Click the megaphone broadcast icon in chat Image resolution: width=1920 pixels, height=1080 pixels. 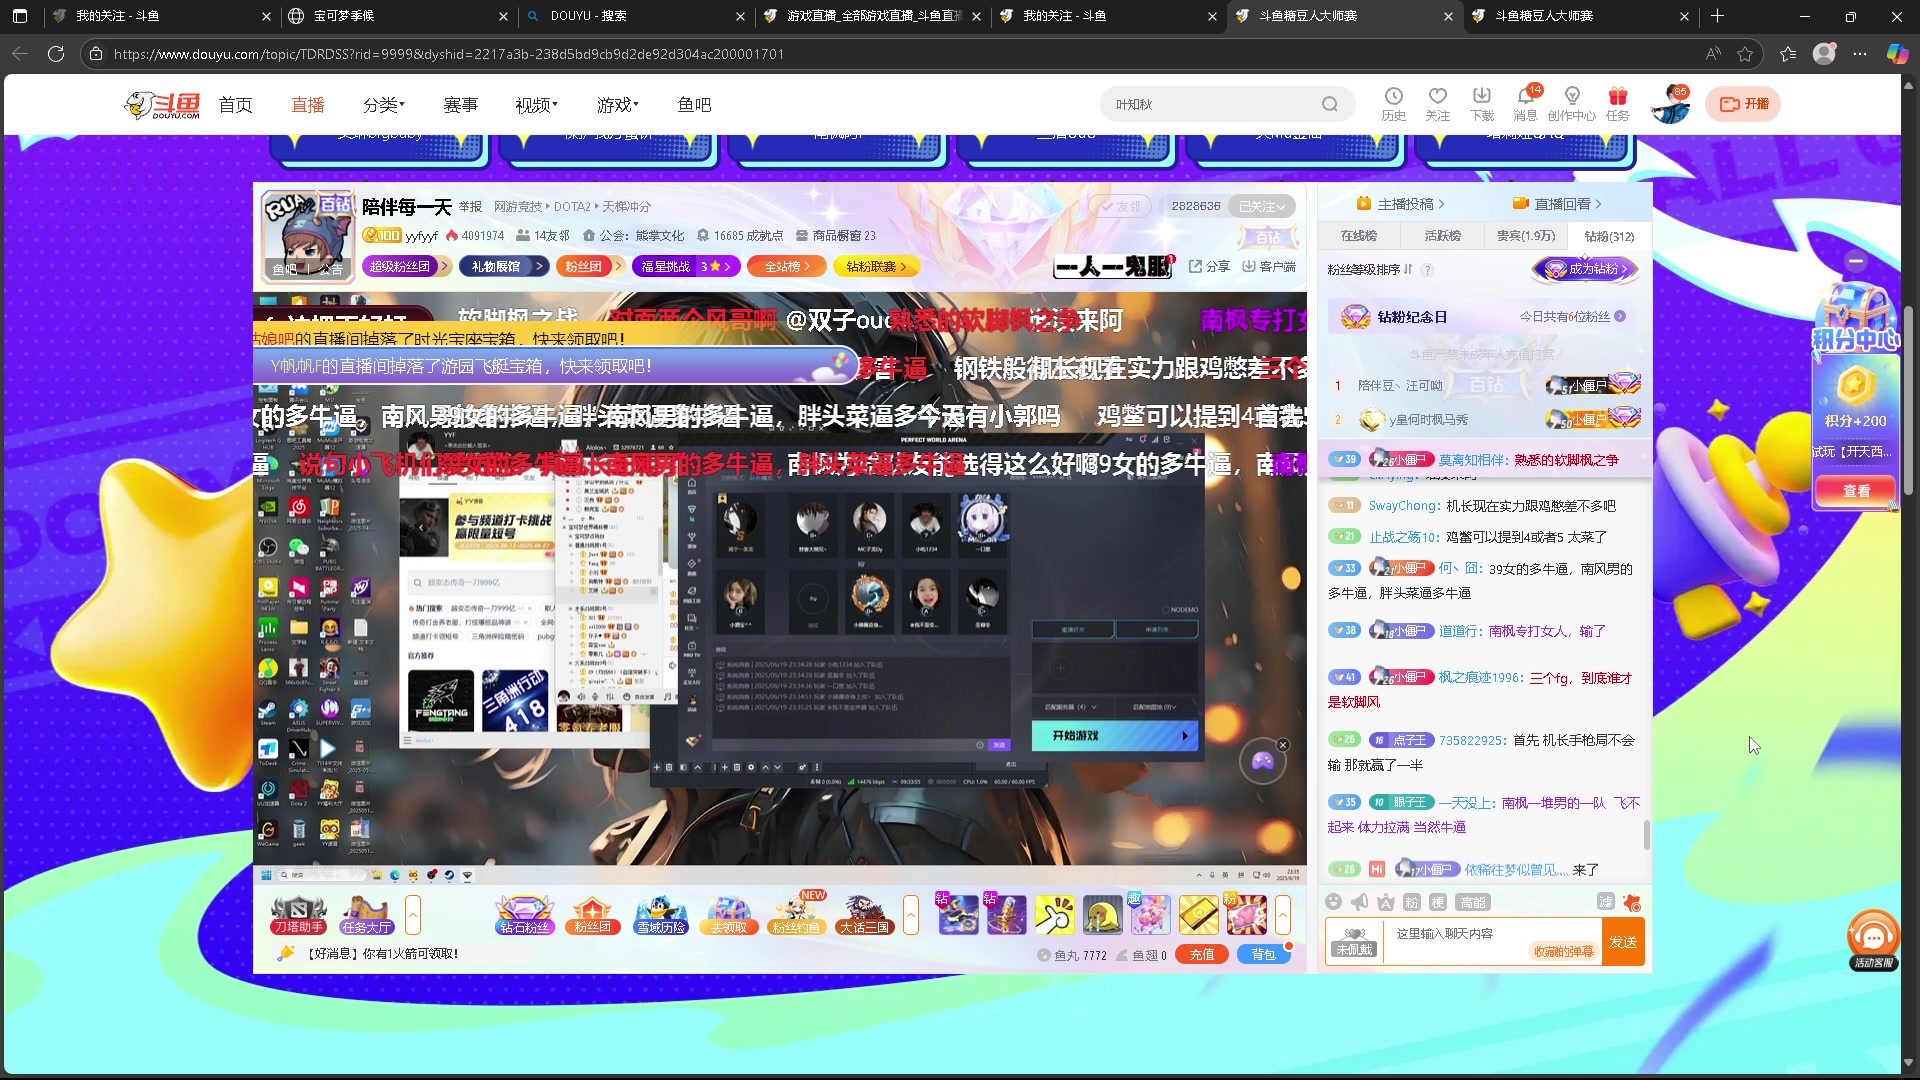(x=1359, y=902)
